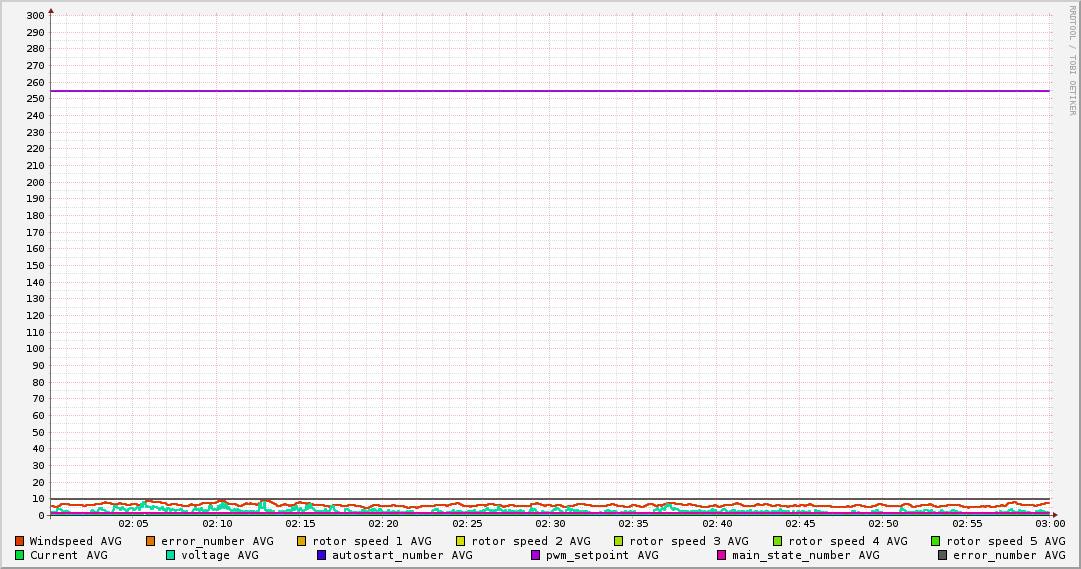Click the rotor speed 3 AVG swatch

(618, 541)
